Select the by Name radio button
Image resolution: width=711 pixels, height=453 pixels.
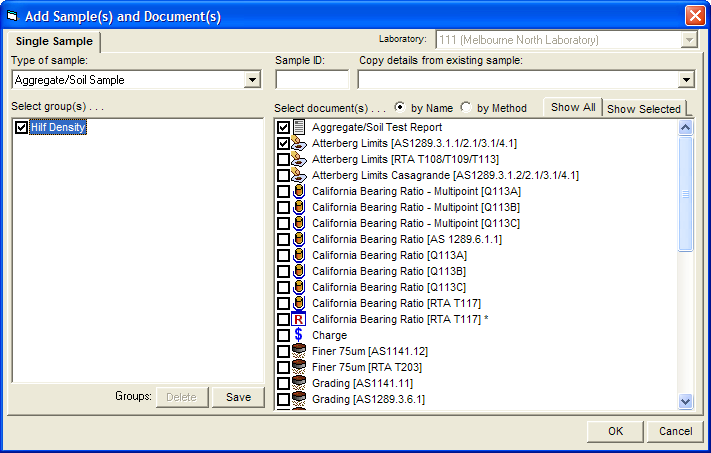click(x=399, y=107)
